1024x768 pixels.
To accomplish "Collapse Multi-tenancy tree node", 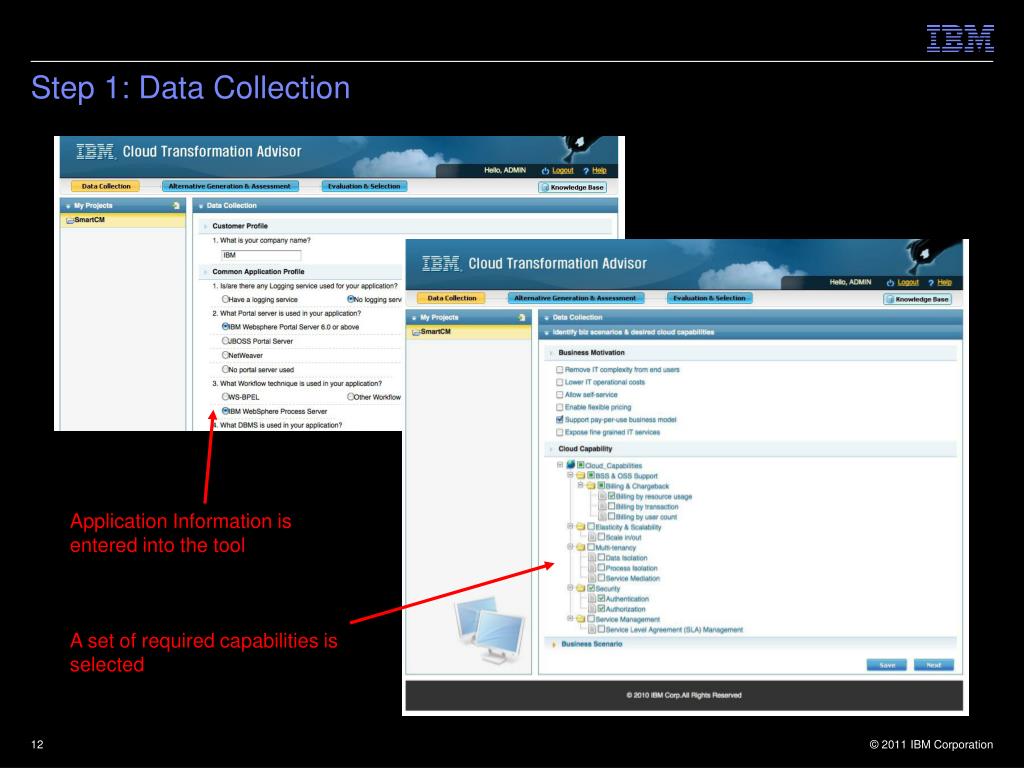I will click(x=570, y=547).
